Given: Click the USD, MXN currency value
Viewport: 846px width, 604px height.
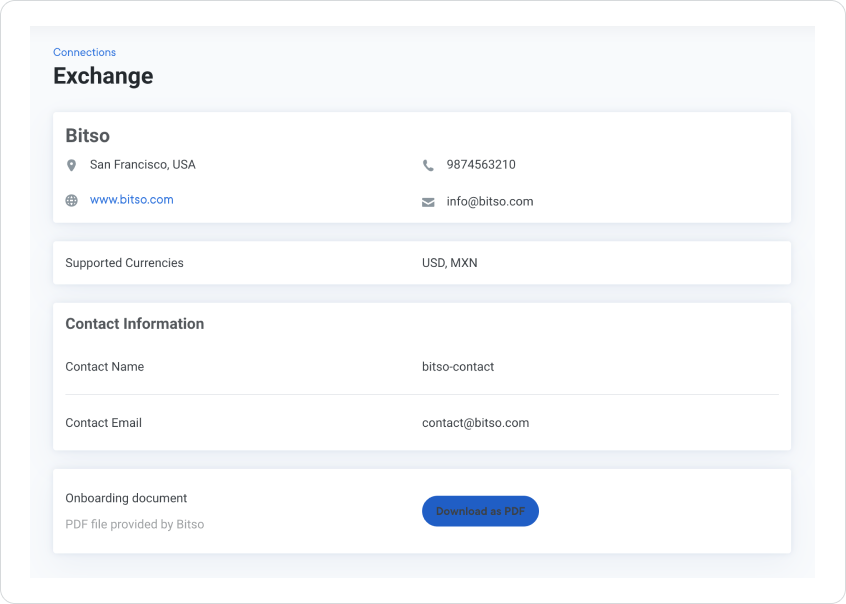Looking at the screenshot, I should tap(448, 263).
